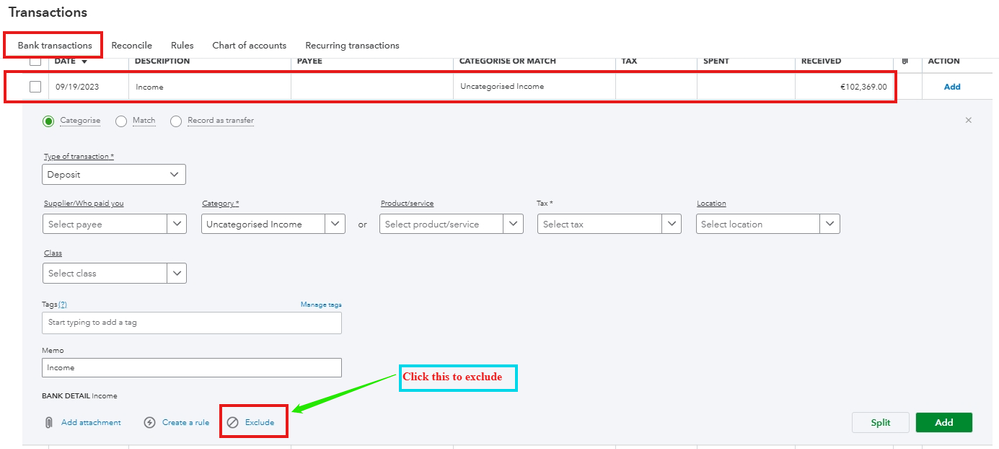This screenshot has width=999, height=449.
Task: Click the Description column header
Action: coord(162,61)
